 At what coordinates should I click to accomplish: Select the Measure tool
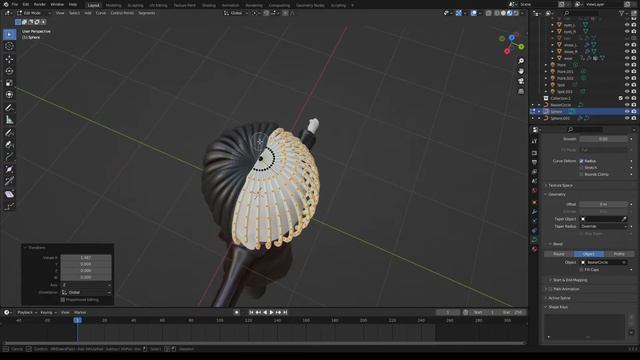click(9, 120)
